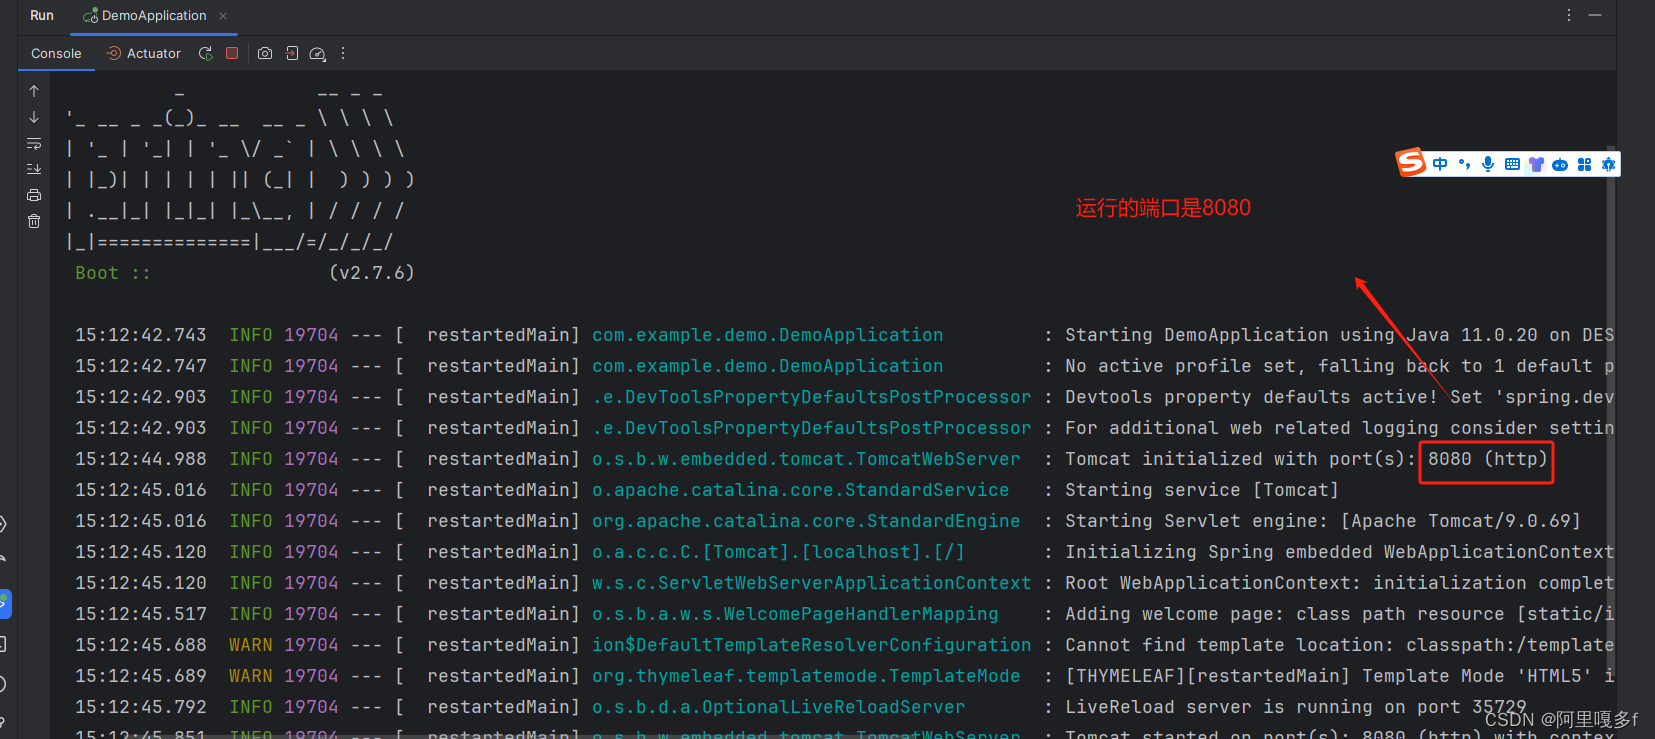Image resolution: width=1655 pixels, height=739 pixels.
Task: Toggle punctuation mode in the Sogou toolbar
Action: point(1464,164)
